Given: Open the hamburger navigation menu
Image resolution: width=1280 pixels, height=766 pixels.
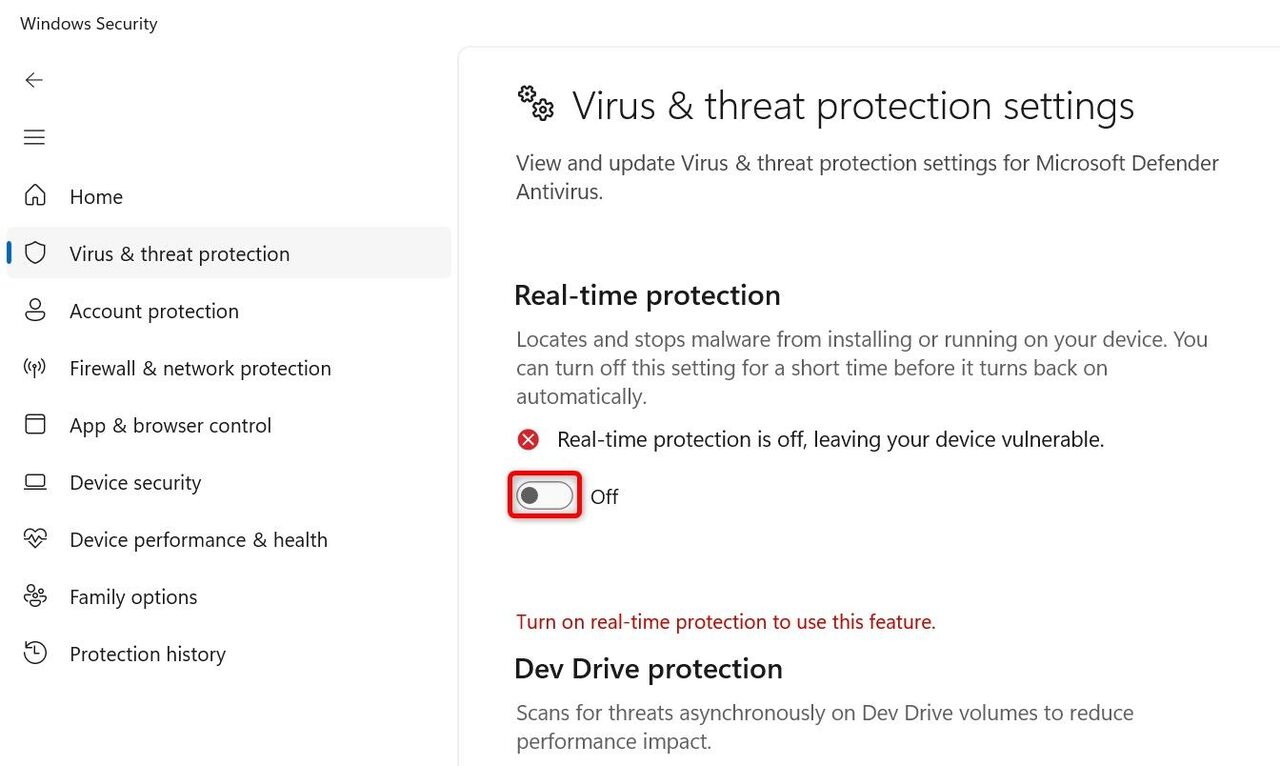Looking at the screenshot, I should (x=33, y=137).
